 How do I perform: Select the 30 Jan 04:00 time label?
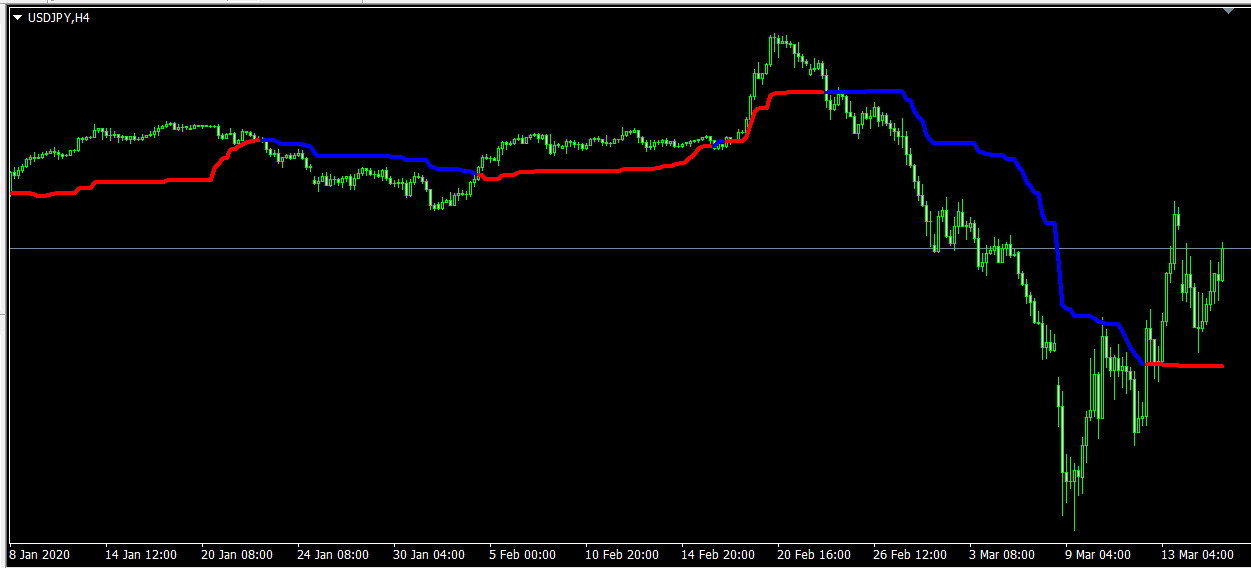(429, 554)
